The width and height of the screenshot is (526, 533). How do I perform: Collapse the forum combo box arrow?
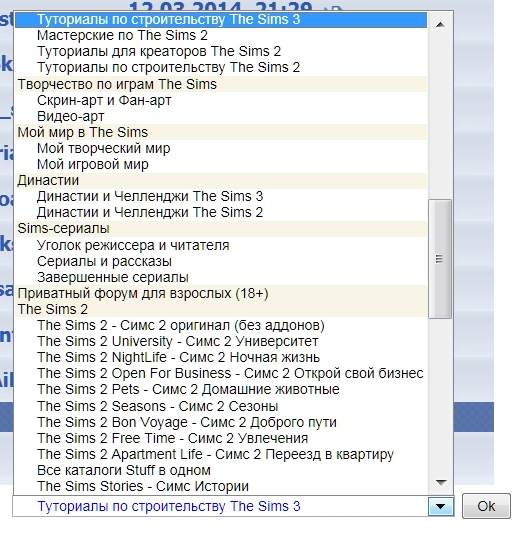tap(441, 506)
